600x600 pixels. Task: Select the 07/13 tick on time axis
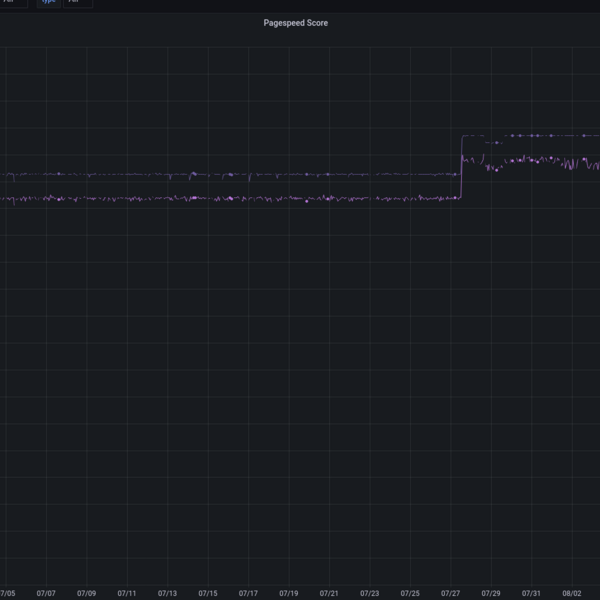click(167, 593)
